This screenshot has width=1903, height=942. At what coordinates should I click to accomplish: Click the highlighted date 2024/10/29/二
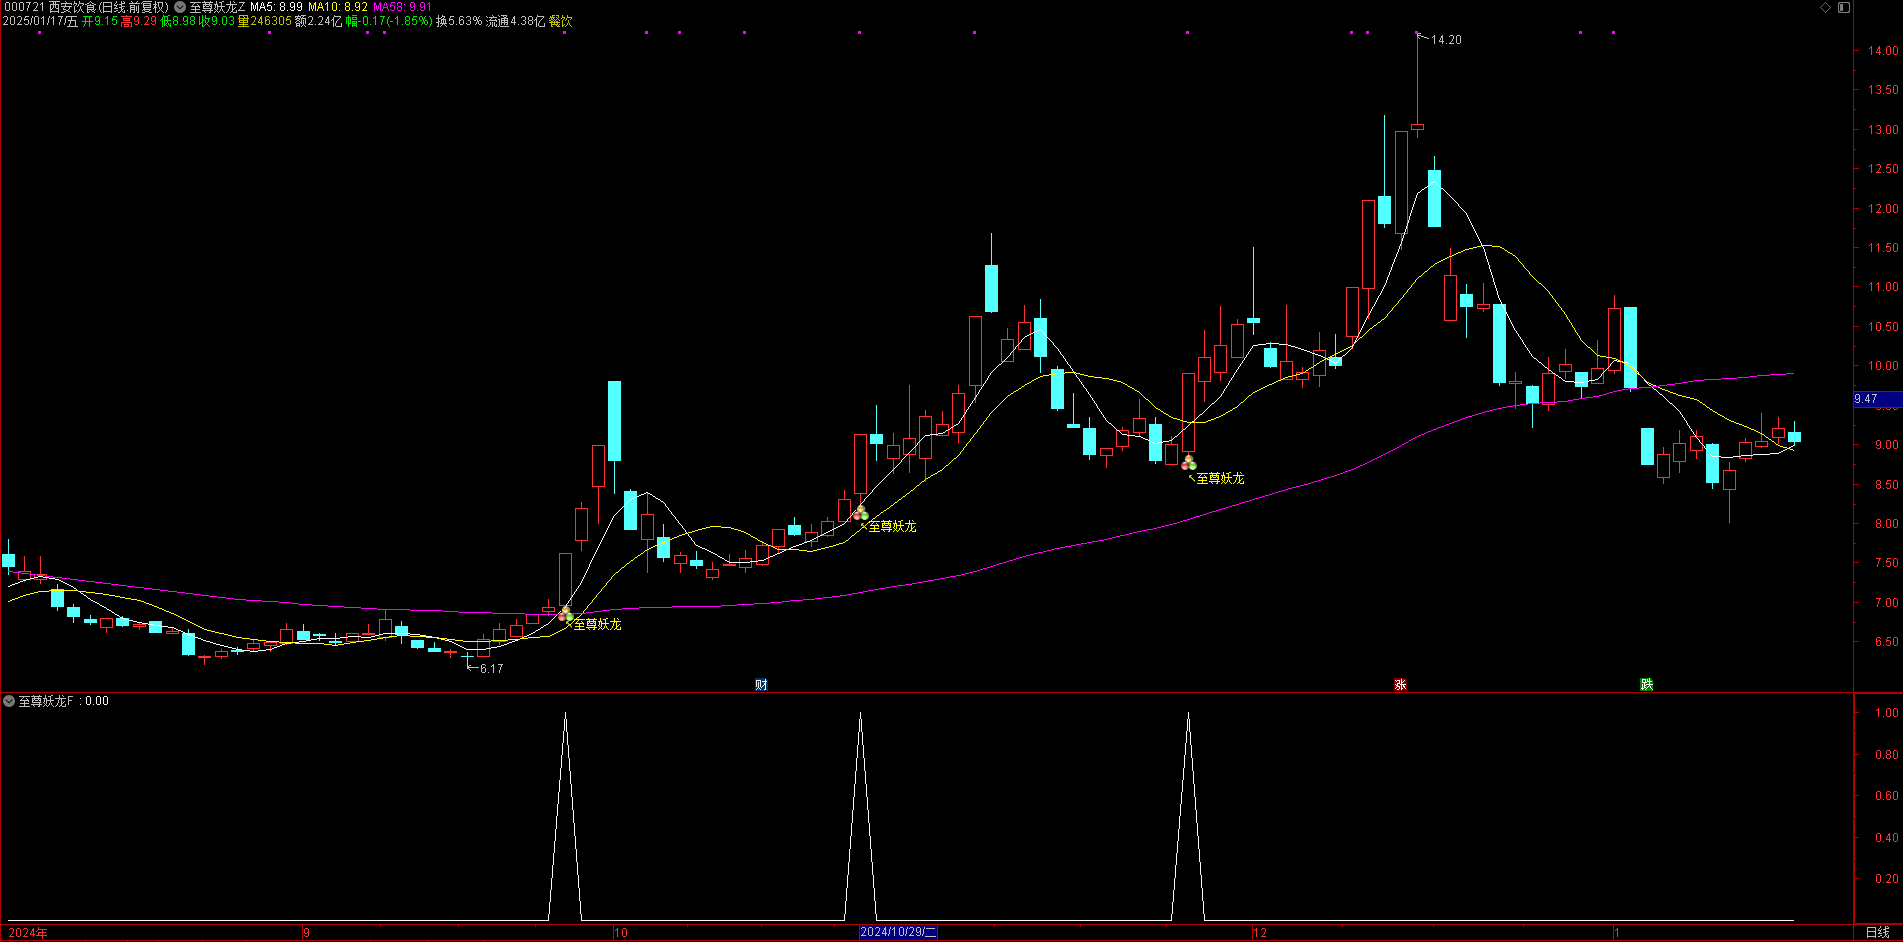(x=898, y=932)
